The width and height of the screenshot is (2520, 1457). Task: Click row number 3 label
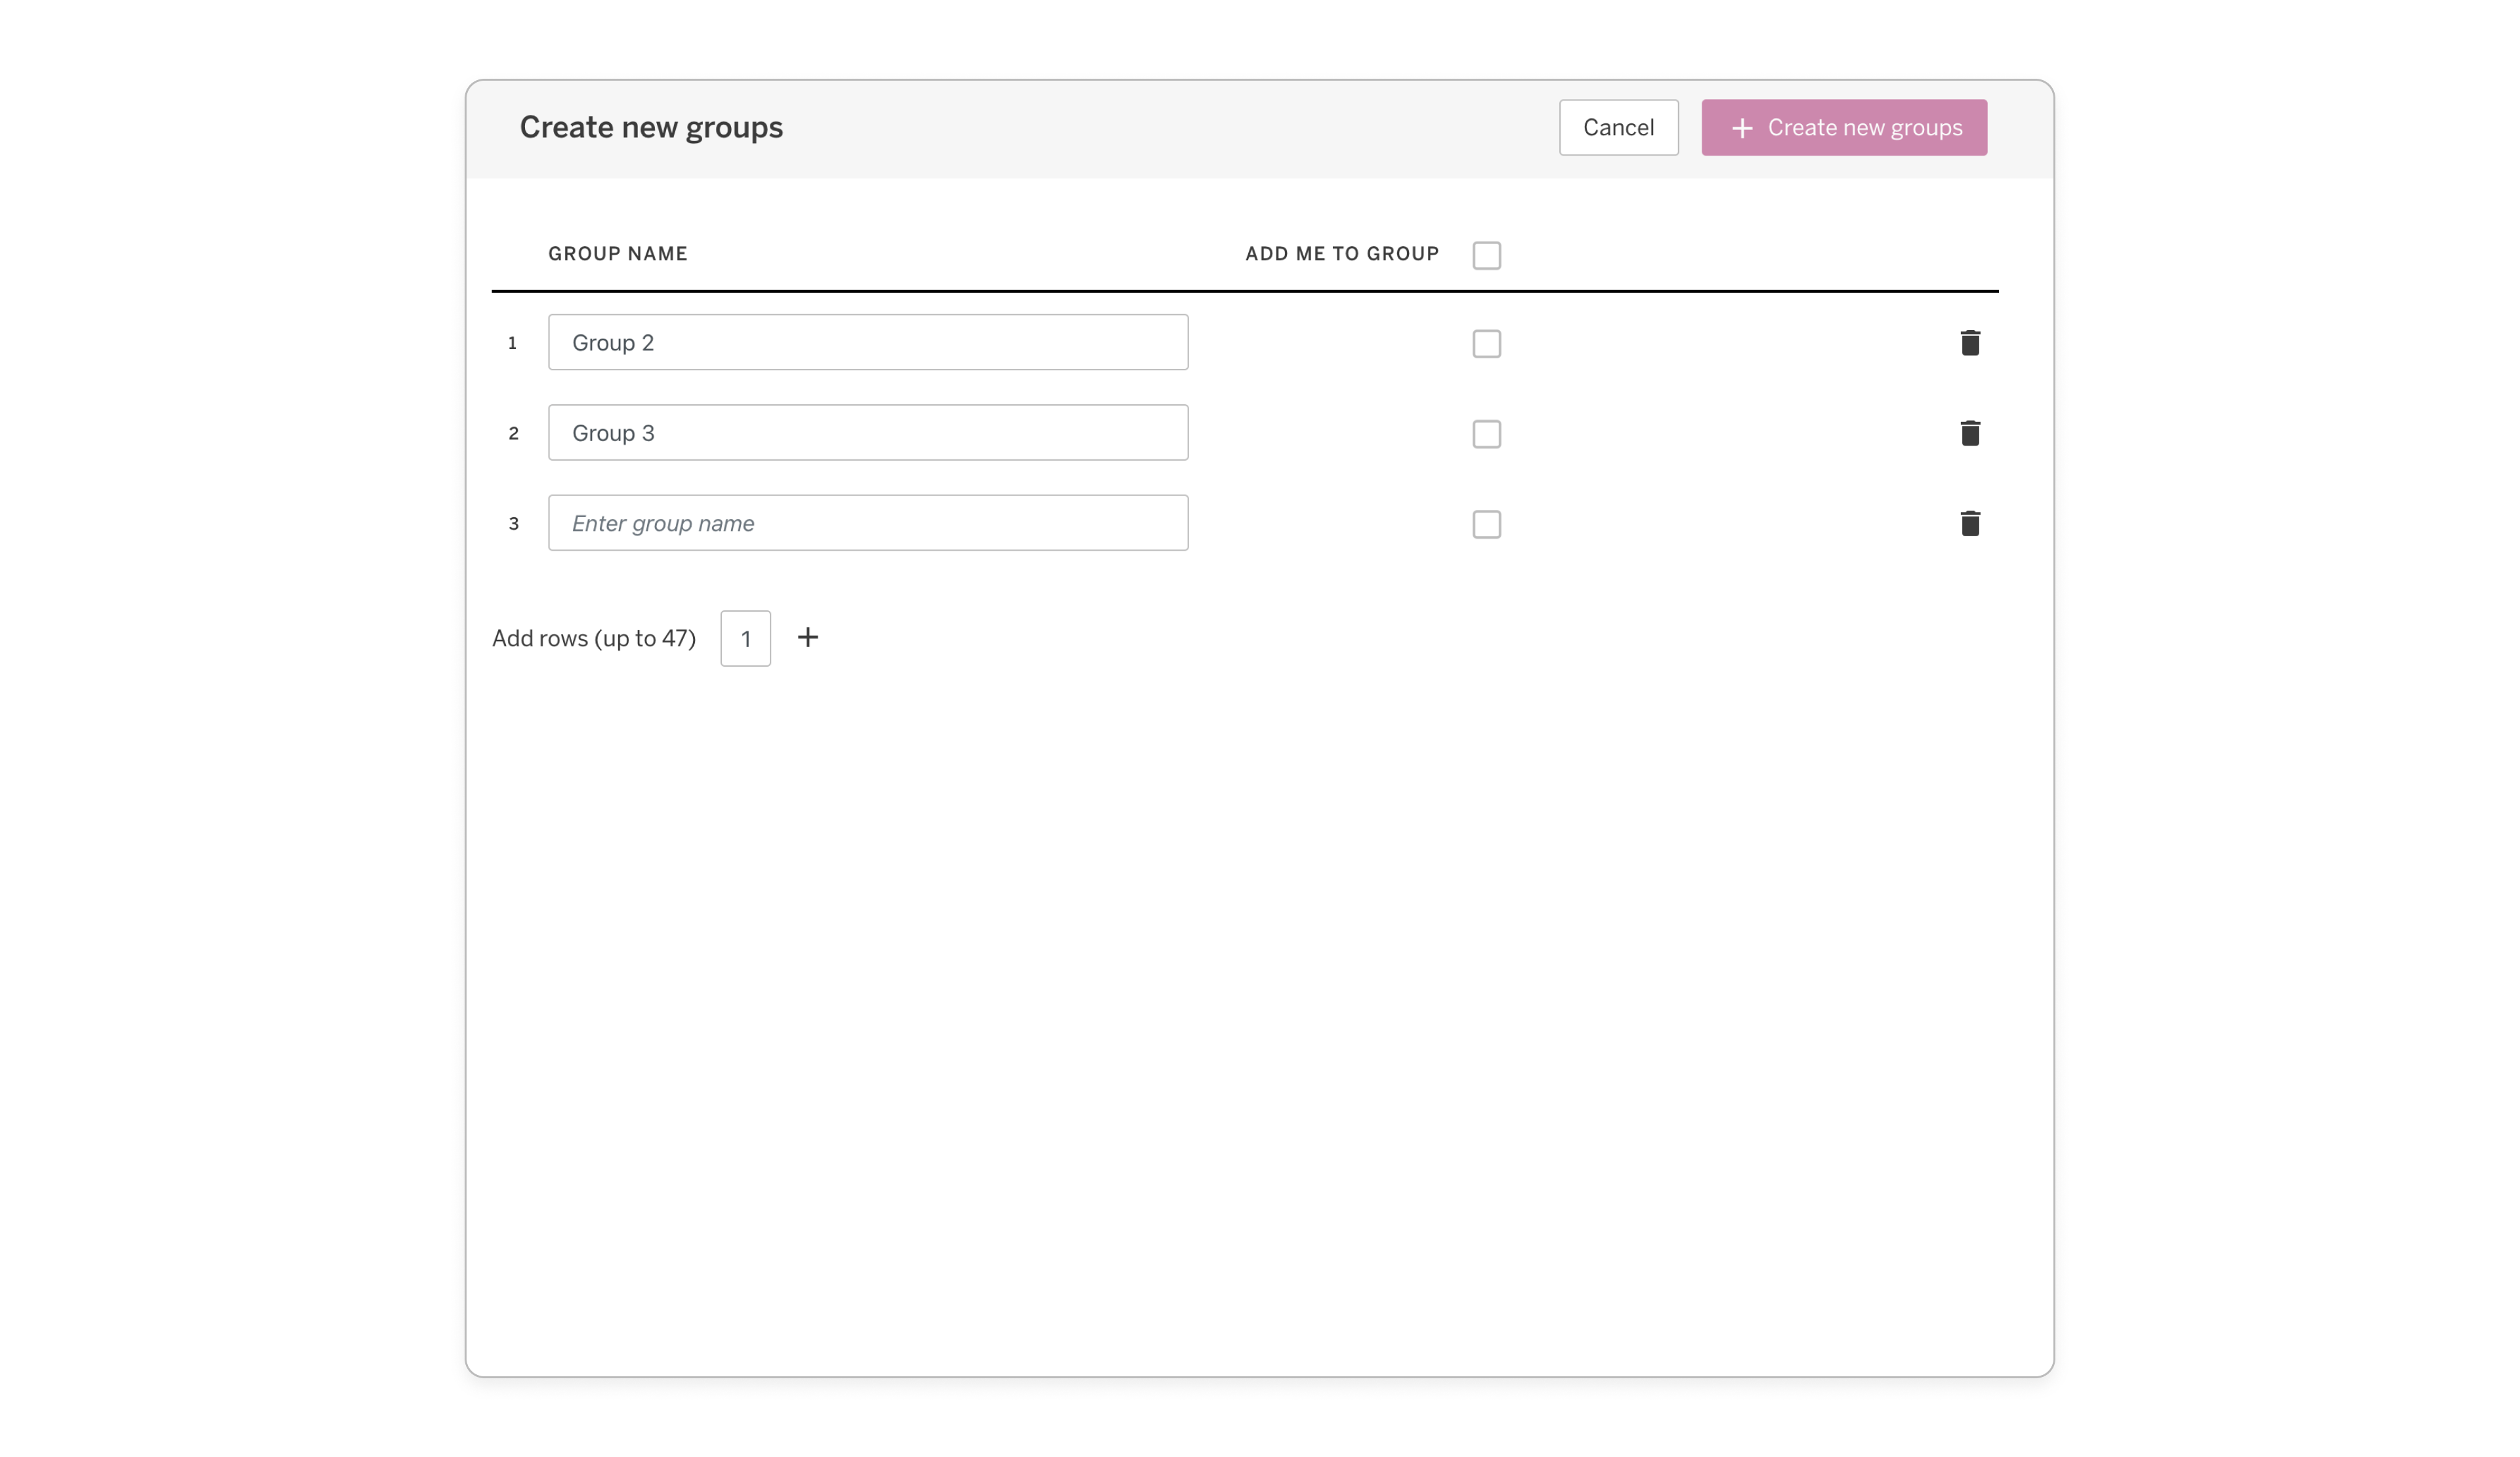tap(513, 523)
